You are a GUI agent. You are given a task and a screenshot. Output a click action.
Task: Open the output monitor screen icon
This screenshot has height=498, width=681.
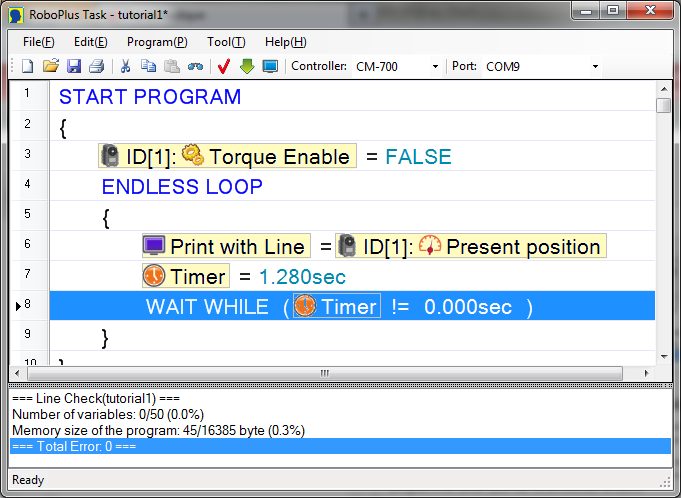[x=270, y=67]
